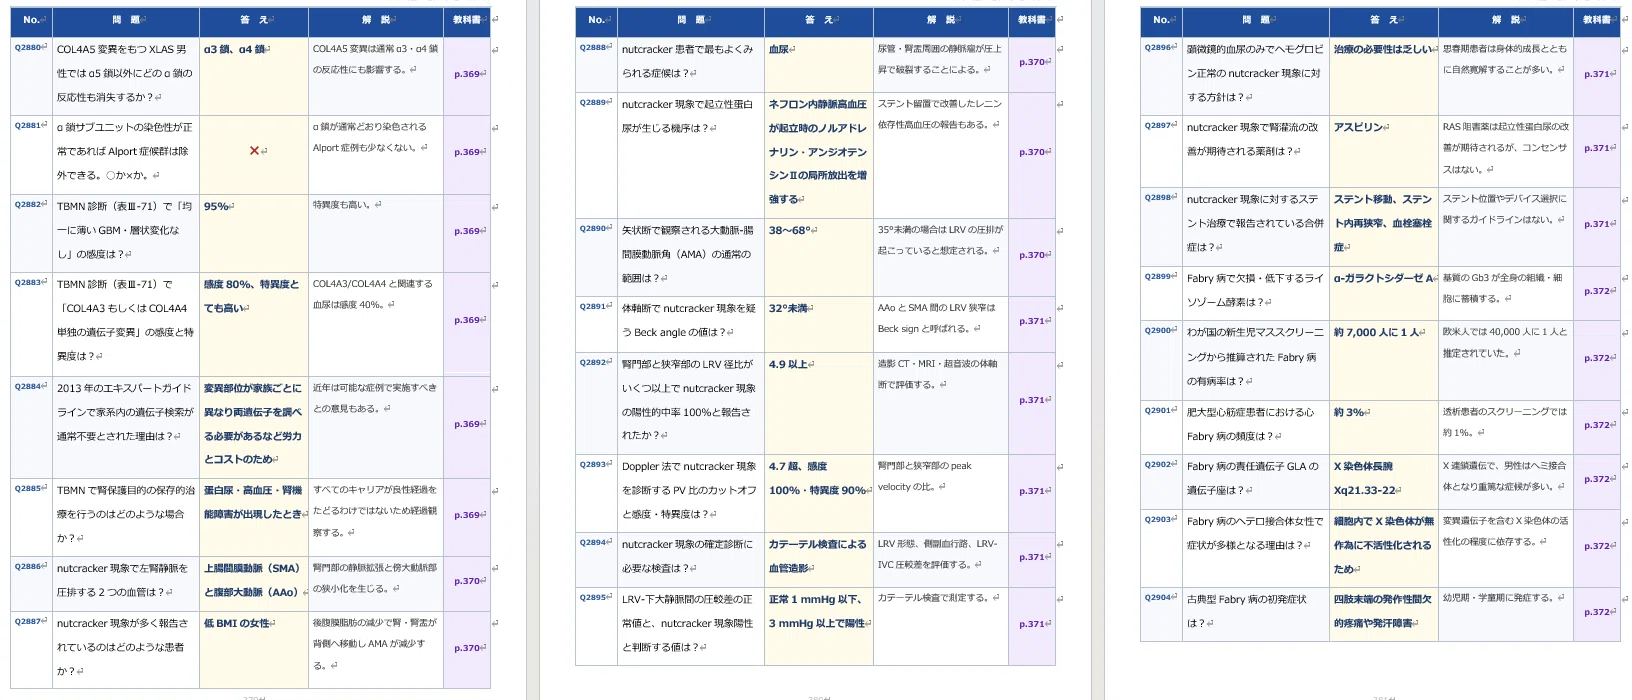
Task: Select the answer 'α3 鎖、α4 鎖'
Action: 234,49
